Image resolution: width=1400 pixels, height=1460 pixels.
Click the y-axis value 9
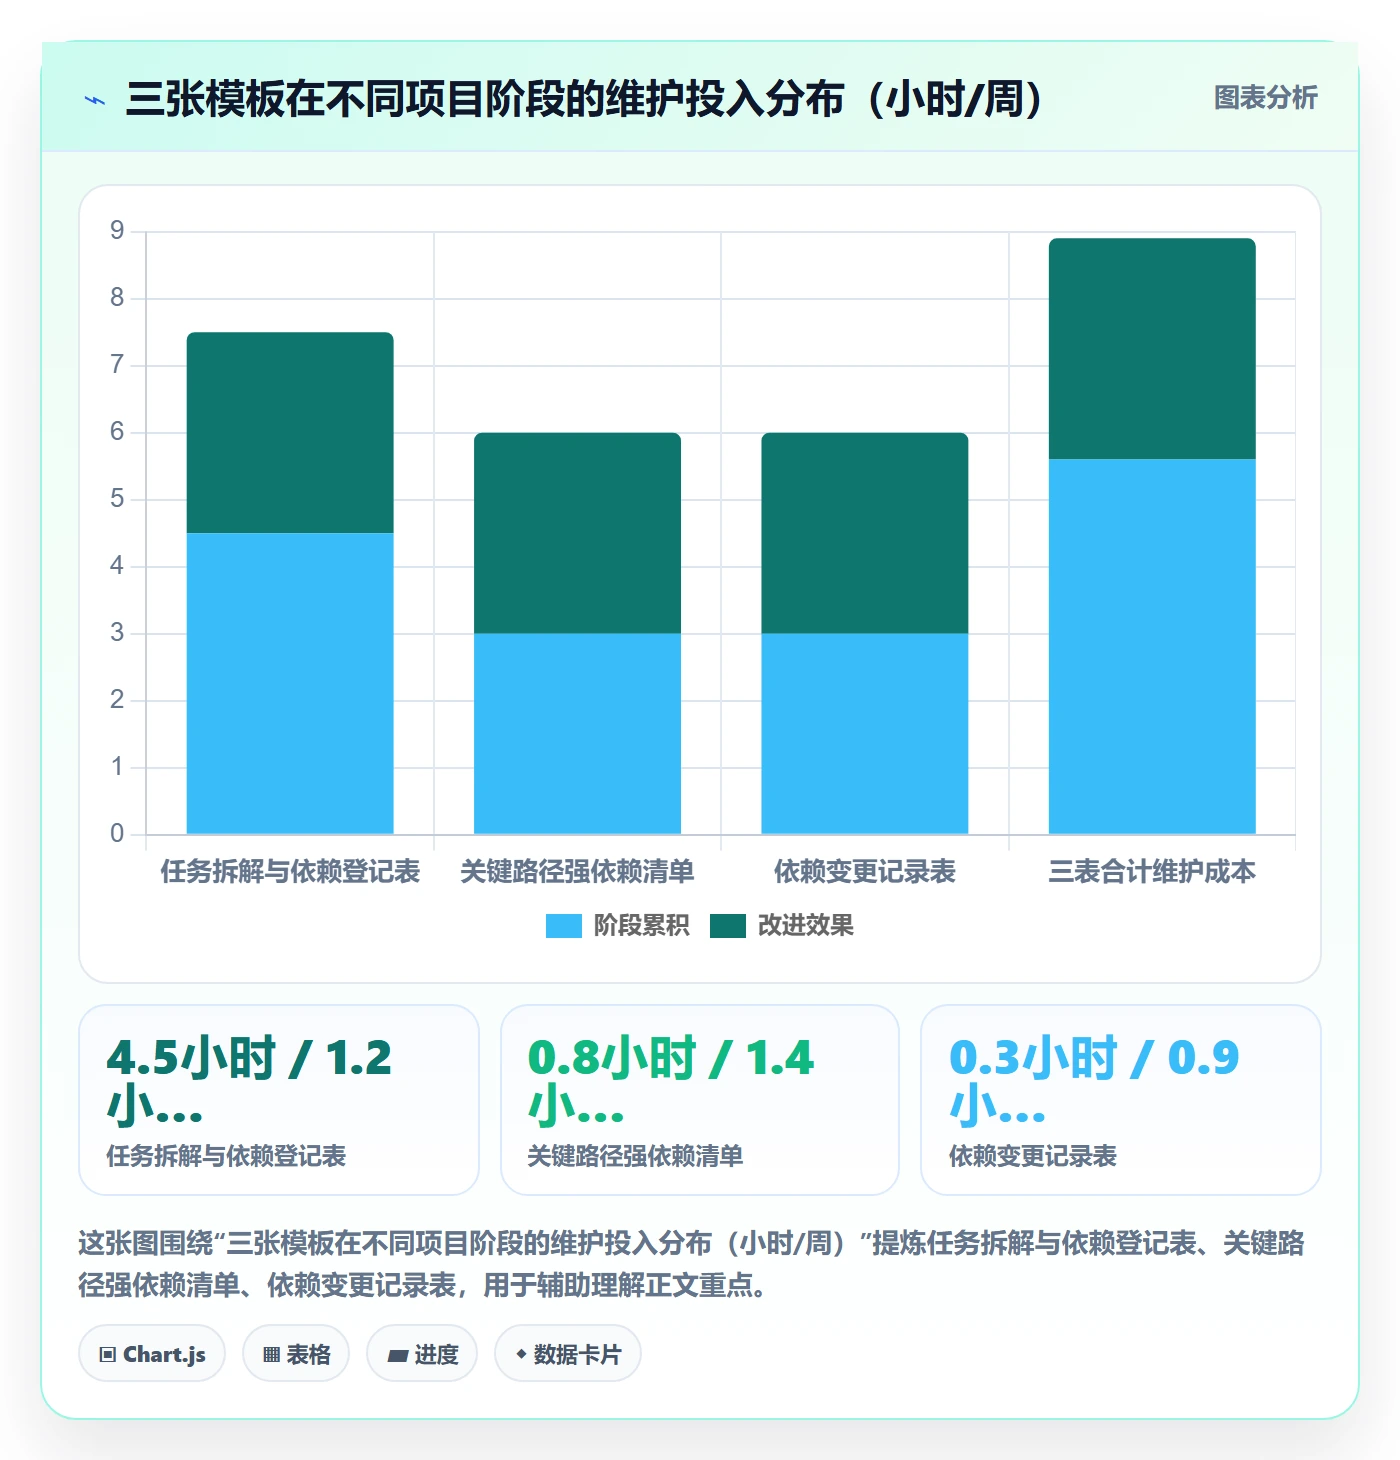click(x=117, y=231)
